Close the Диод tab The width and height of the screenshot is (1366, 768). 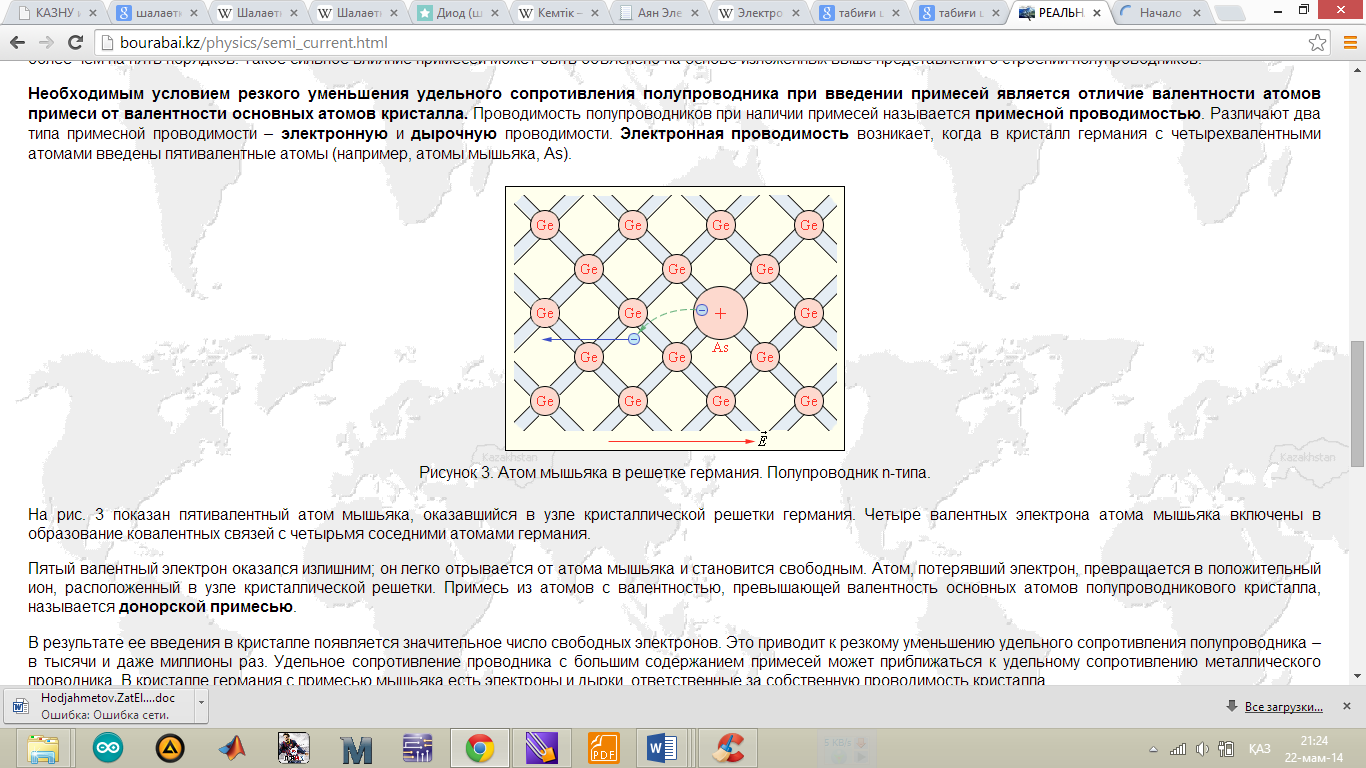click(x=496, y=14)
